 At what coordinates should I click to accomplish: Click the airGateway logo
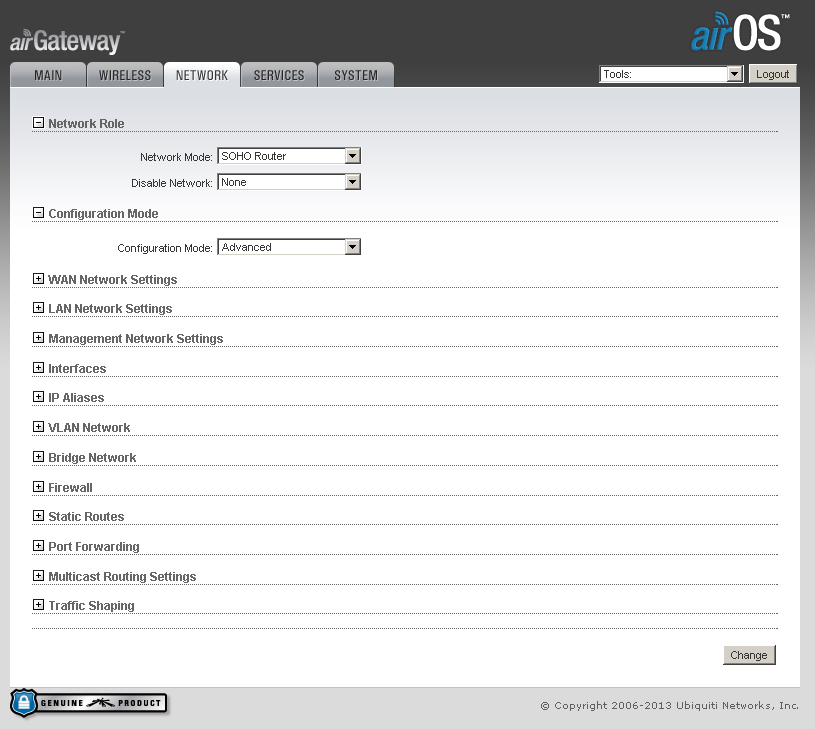click(64, 40)
